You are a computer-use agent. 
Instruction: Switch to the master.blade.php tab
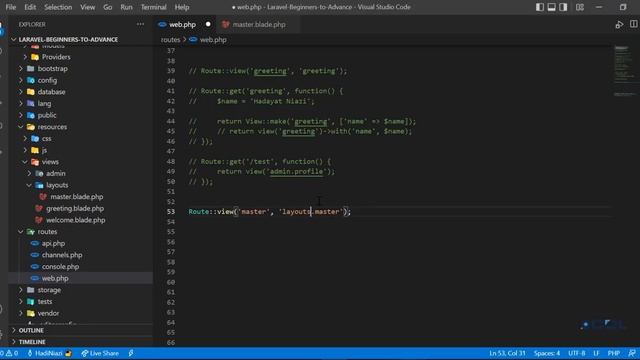click(x=259, y=24)
